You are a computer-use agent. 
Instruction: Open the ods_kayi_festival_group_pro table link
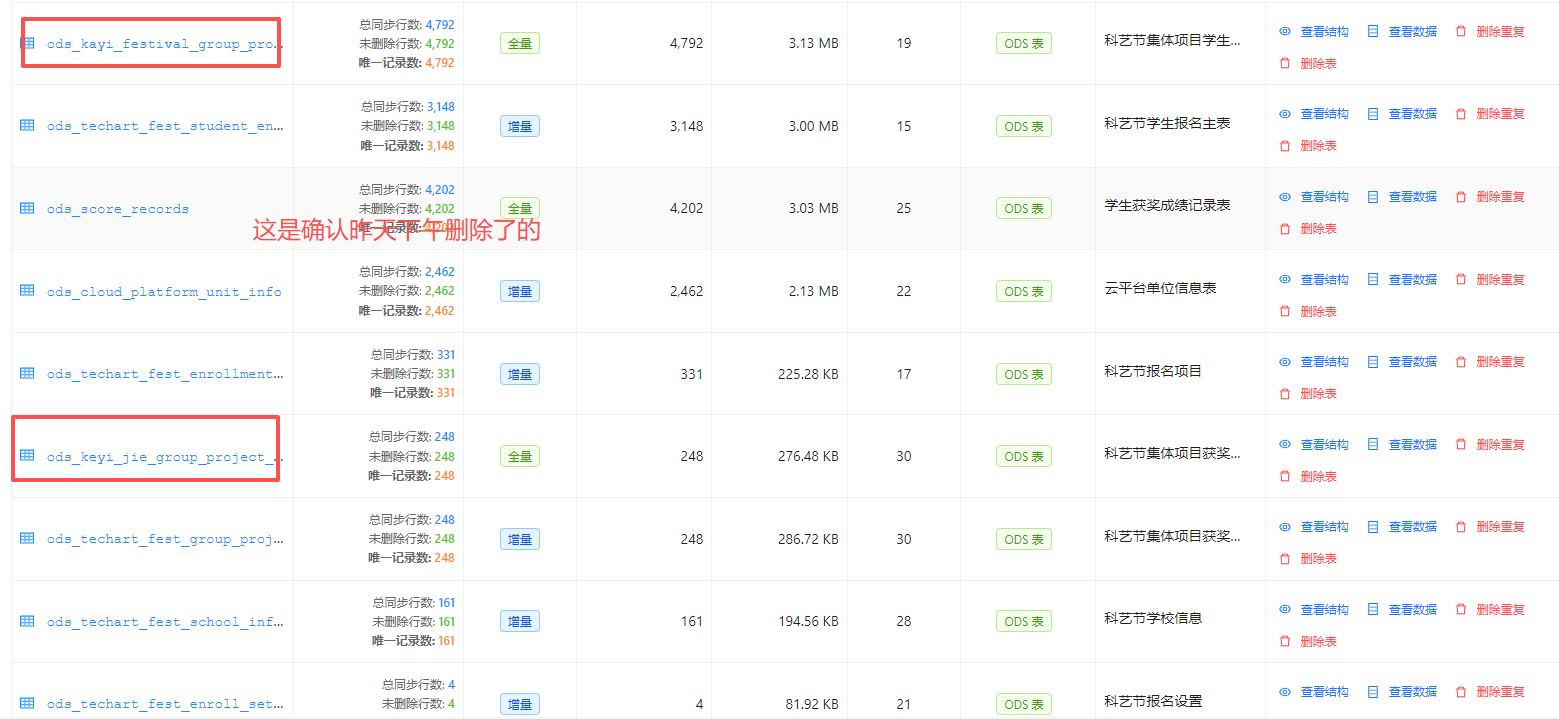164,45
